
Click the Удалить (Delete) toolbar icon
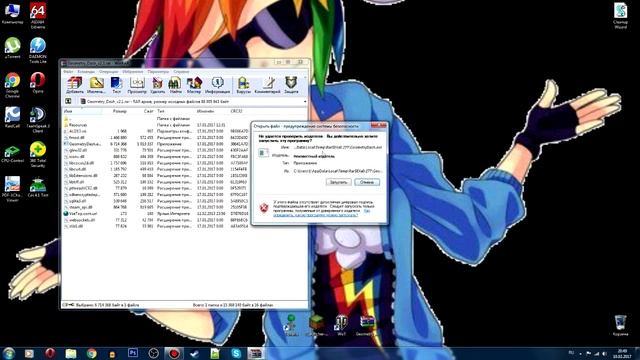[x=158, y=85]
